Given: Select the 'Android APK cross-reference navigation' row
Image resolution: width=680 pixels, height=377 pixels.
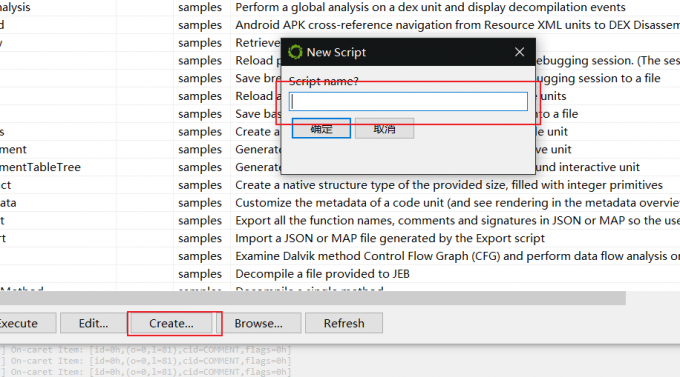Looking at the screenshot, I should (x=340, y=25).
